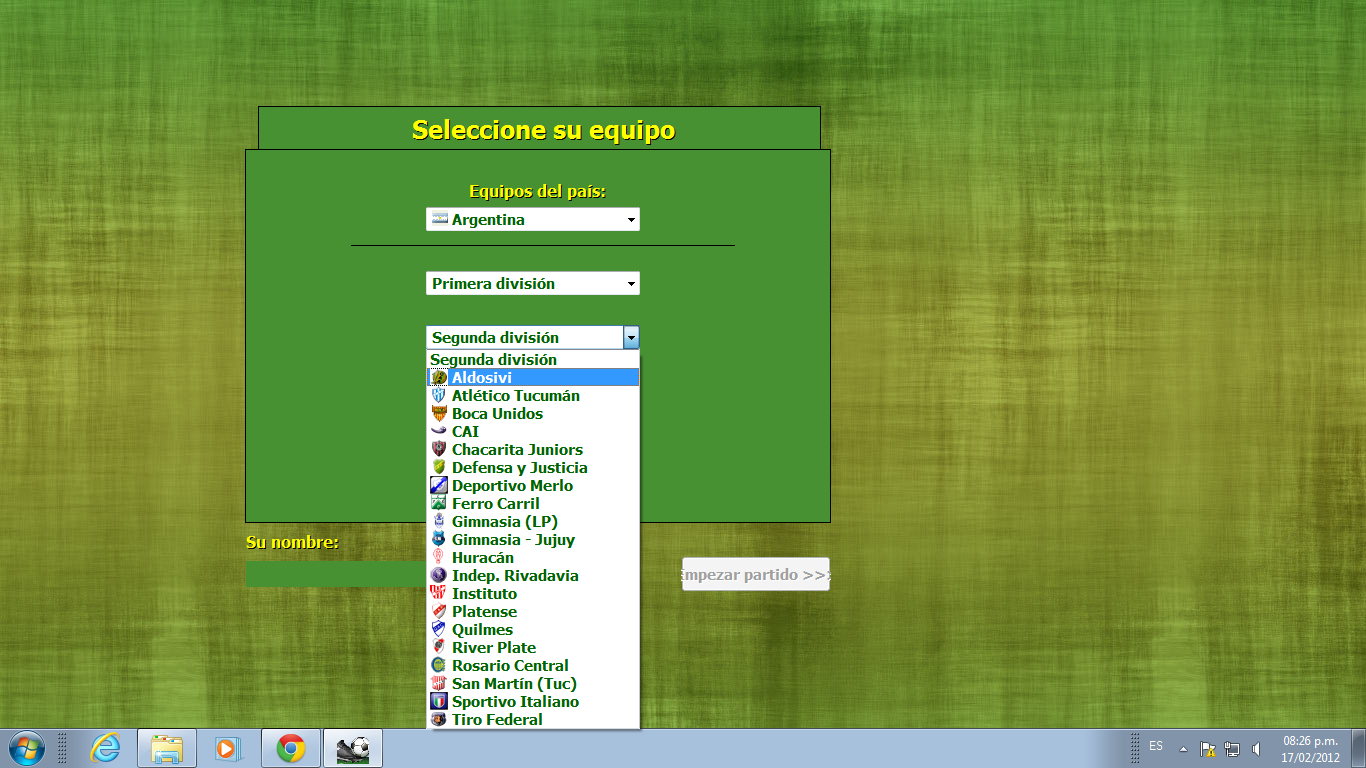The image size is (1366, 768).
Task: Click the volume speaker tray icon
Action: [x=1257, y=749]
